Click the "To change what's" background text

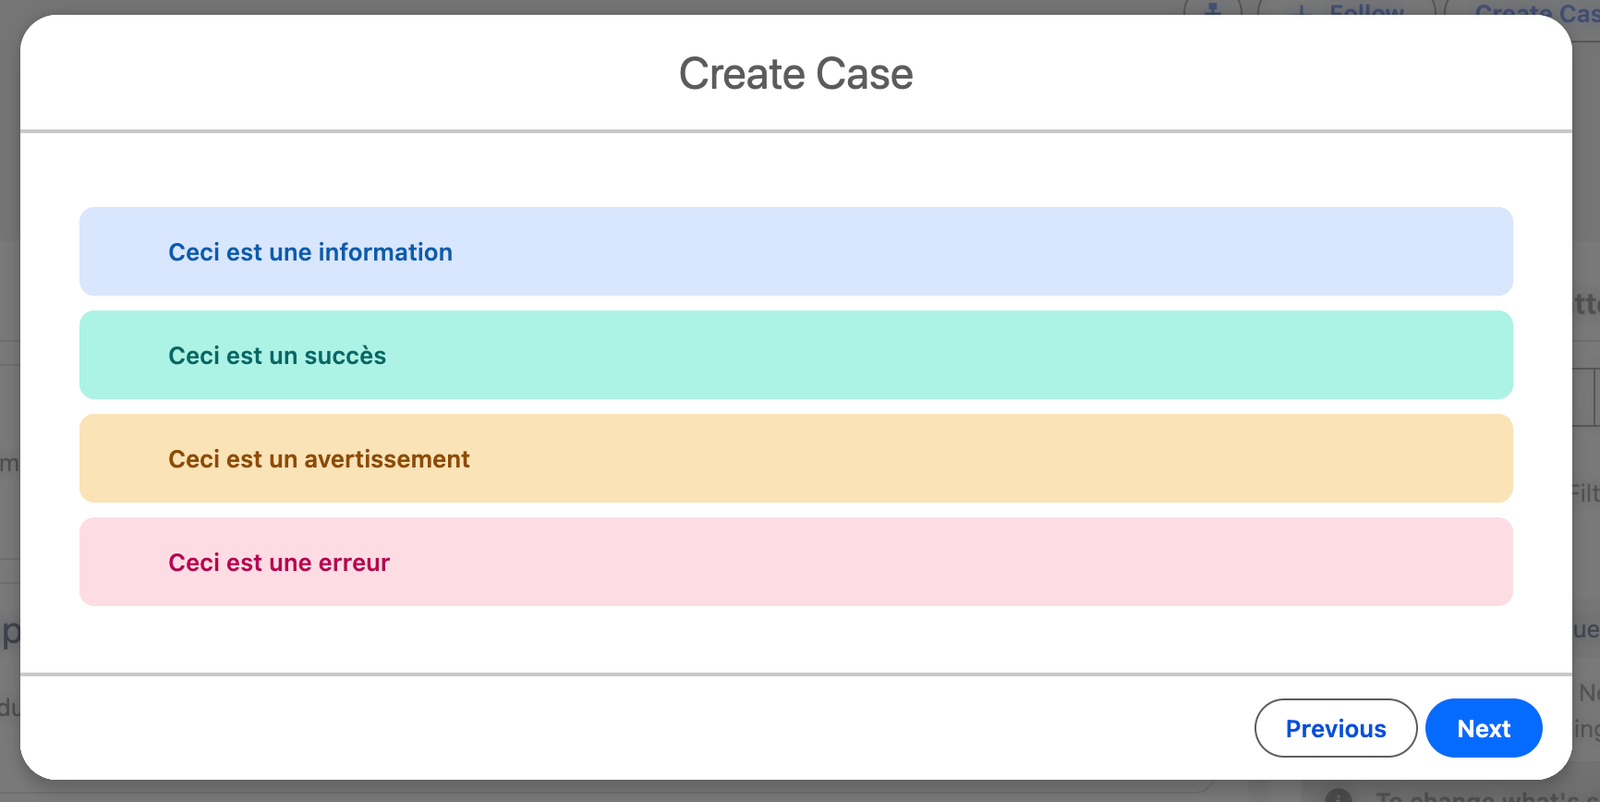coord(1480,796)
